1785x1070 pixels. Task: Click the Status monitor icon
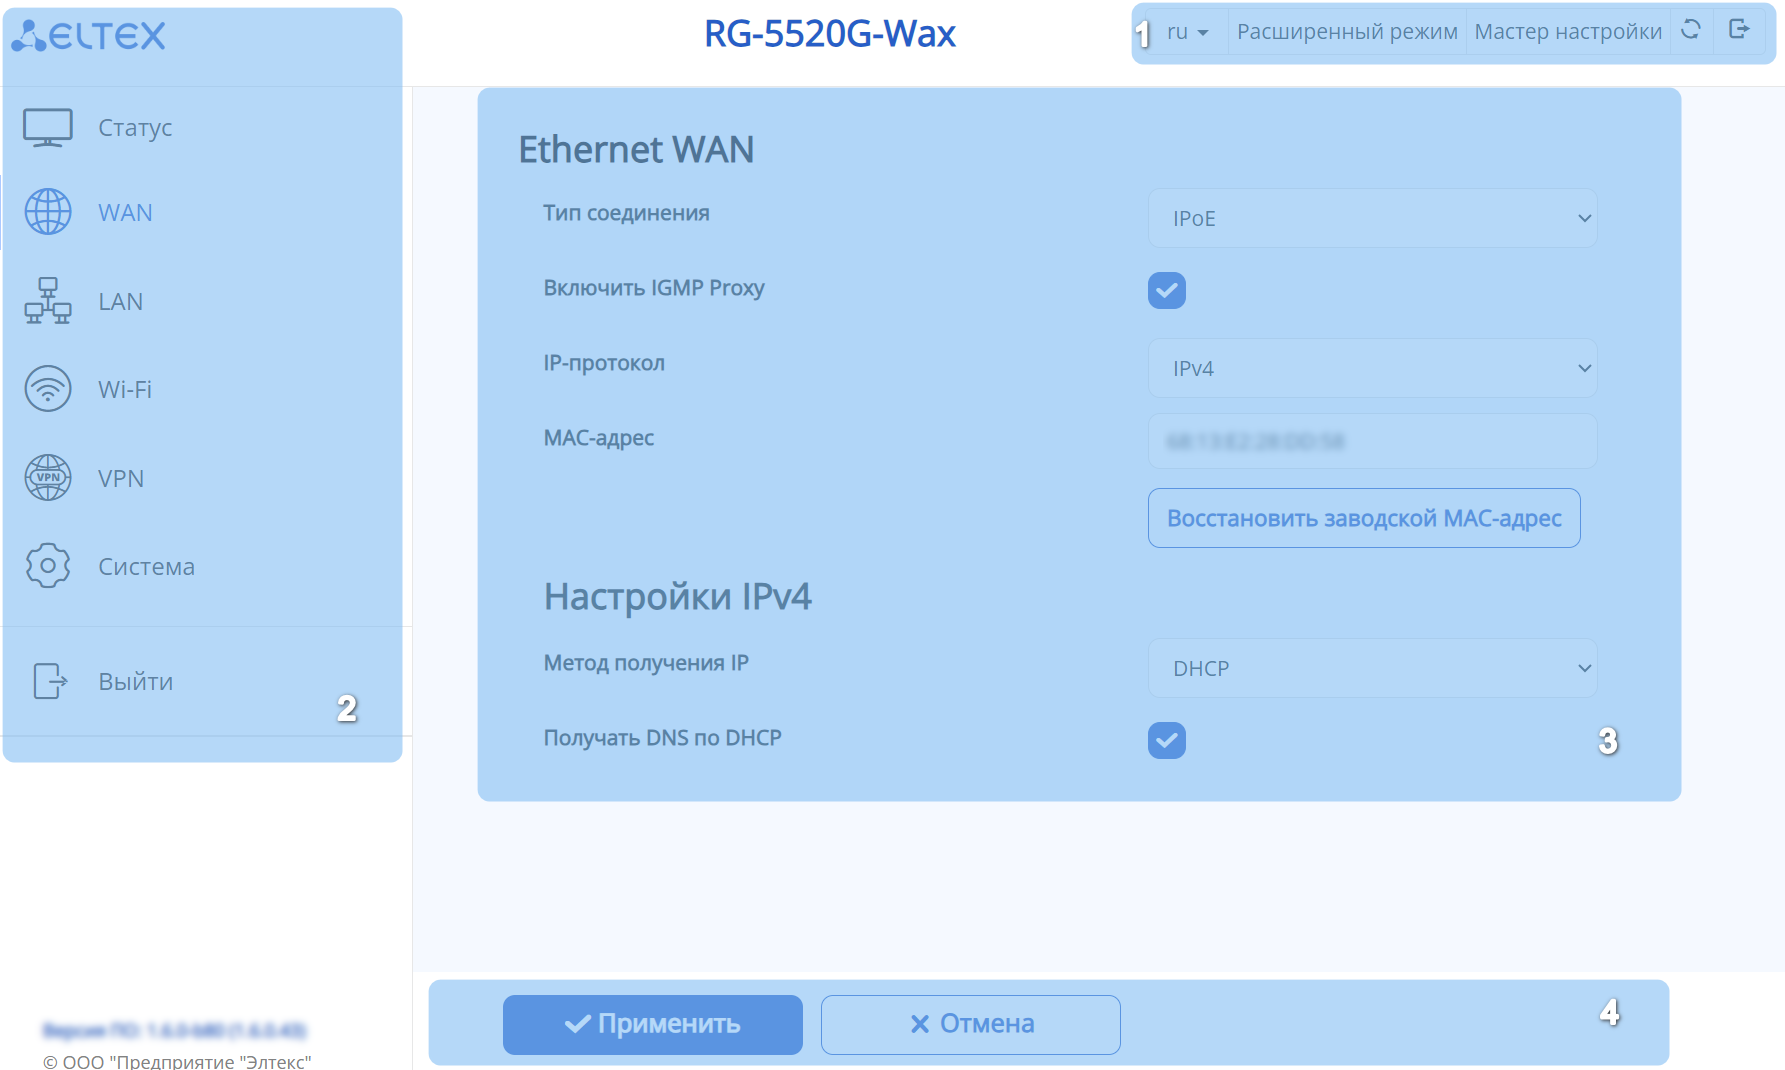[x=48, y=128]
